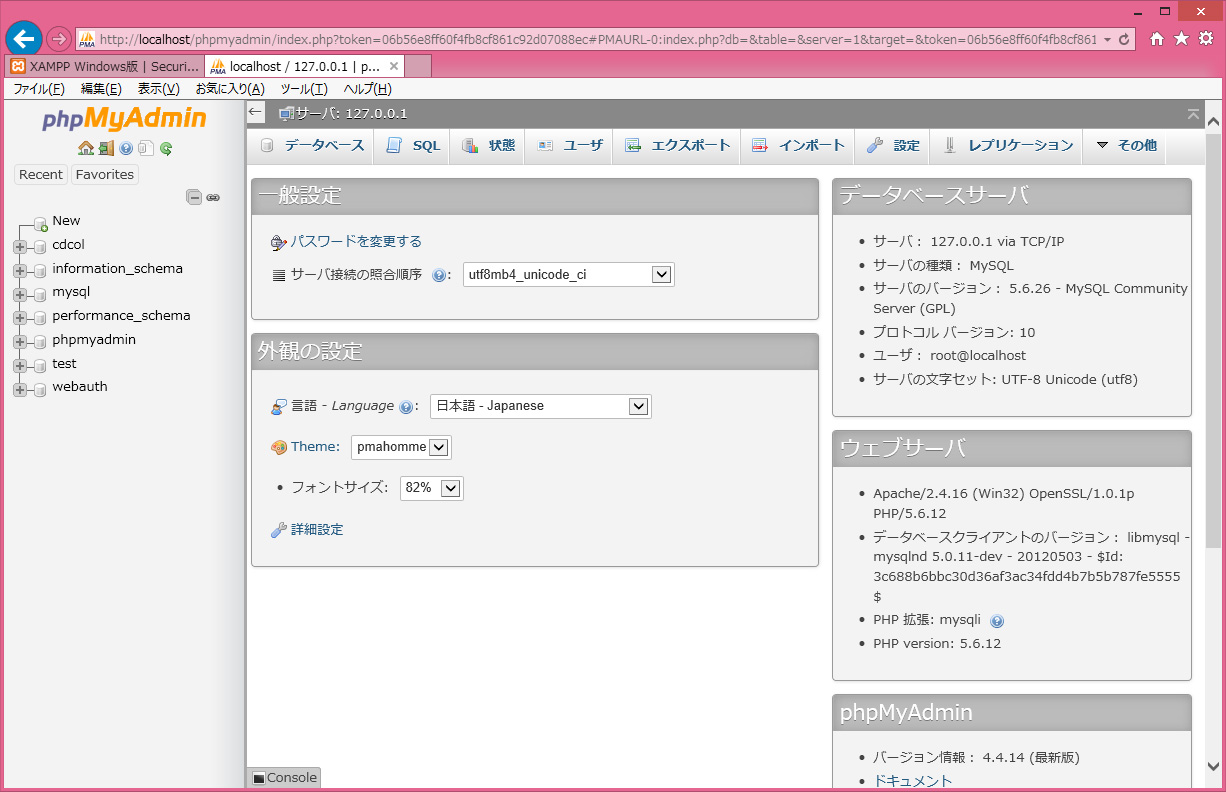Expand the cdcol database tree node
The width and height of the screenshot is (1226, 792).
click(20, 246)
